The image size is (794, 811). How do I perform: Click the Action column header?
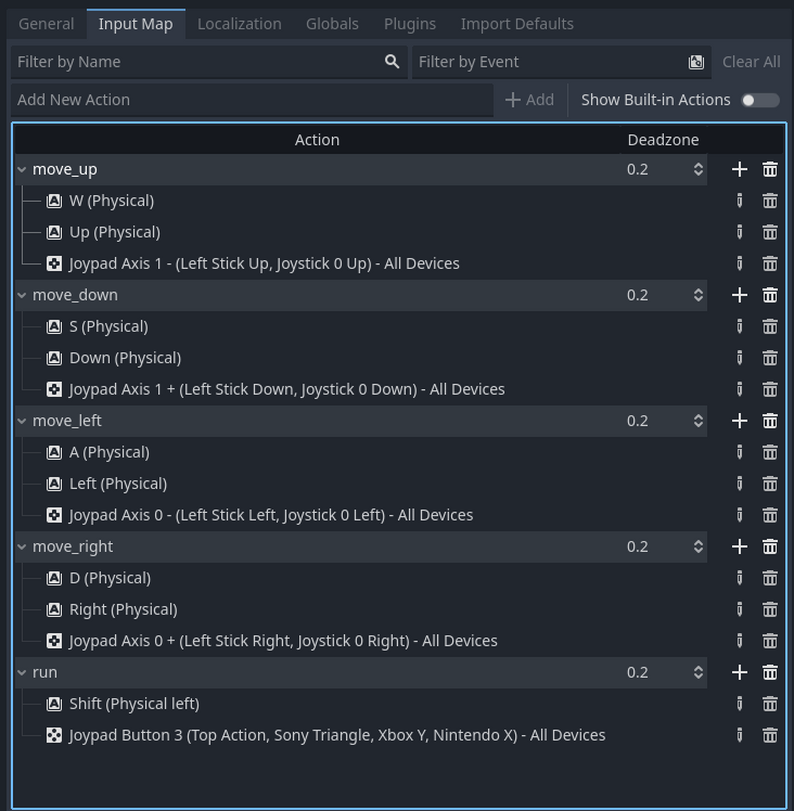(317, 140)
